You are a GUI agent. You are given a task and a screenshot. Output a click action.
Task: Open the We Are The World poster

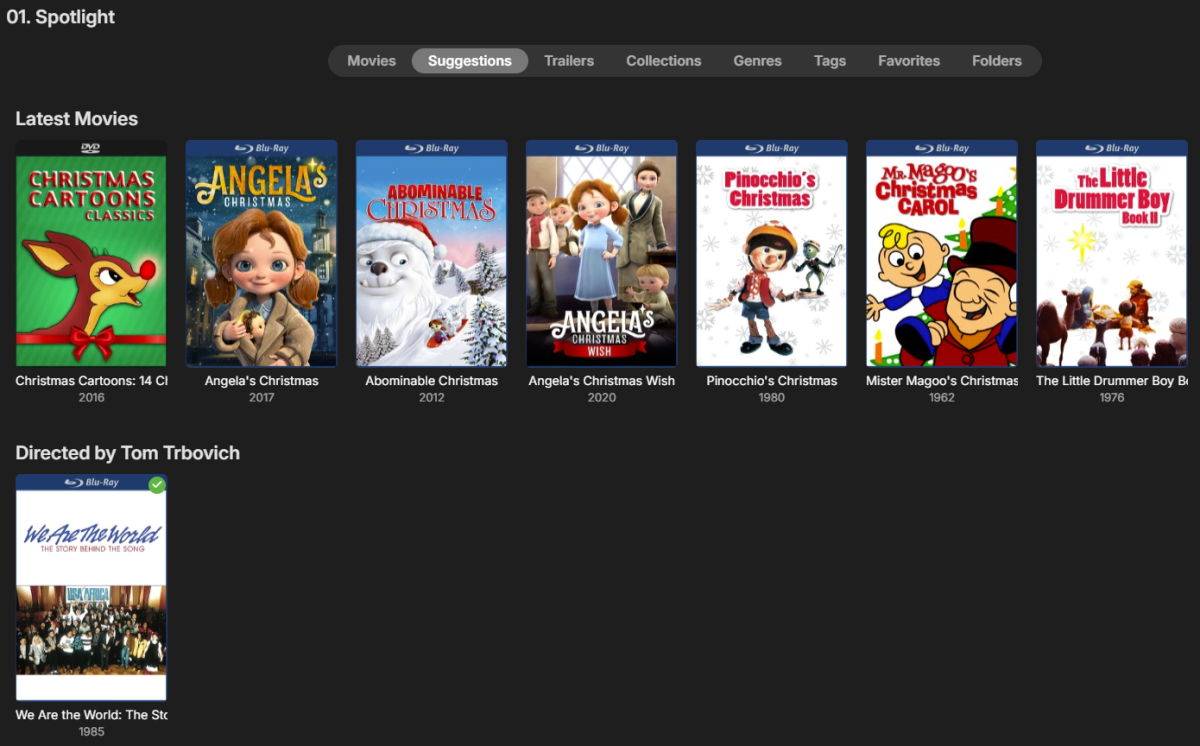pyautogui.click(x=91, y=588)
